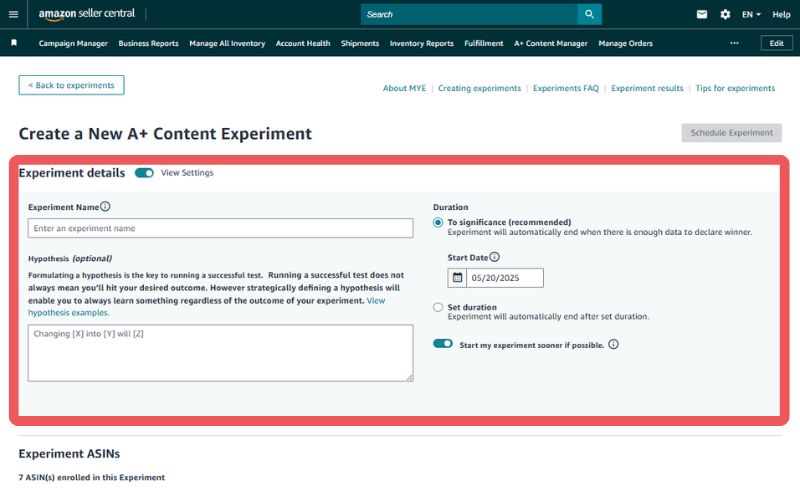The width and height of the screenshot is (800, 500).
Task: Open the three-dot more menu
Action: click(734, 43)
